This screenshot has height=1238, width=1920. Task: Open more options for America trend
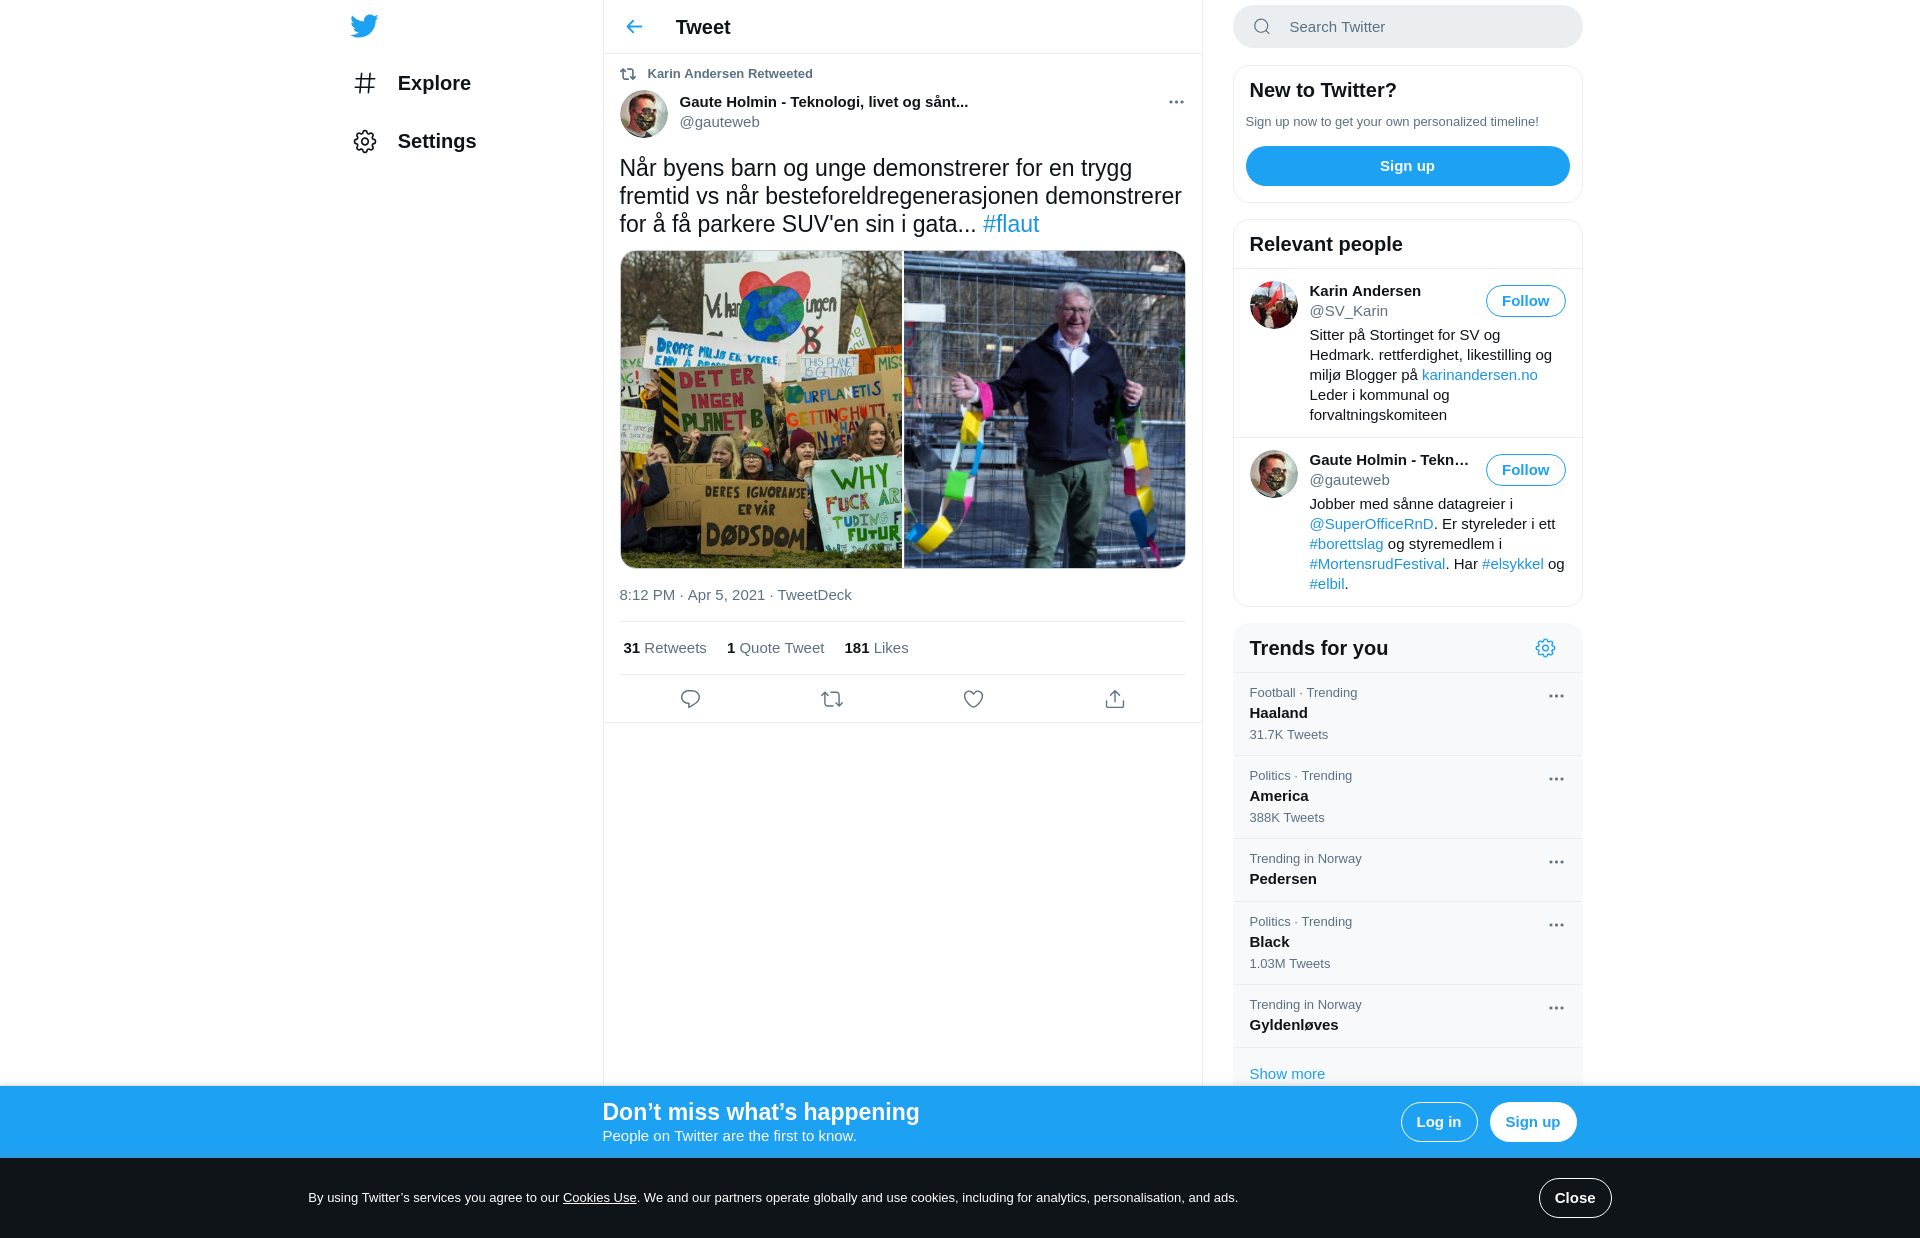(1556, 779)
